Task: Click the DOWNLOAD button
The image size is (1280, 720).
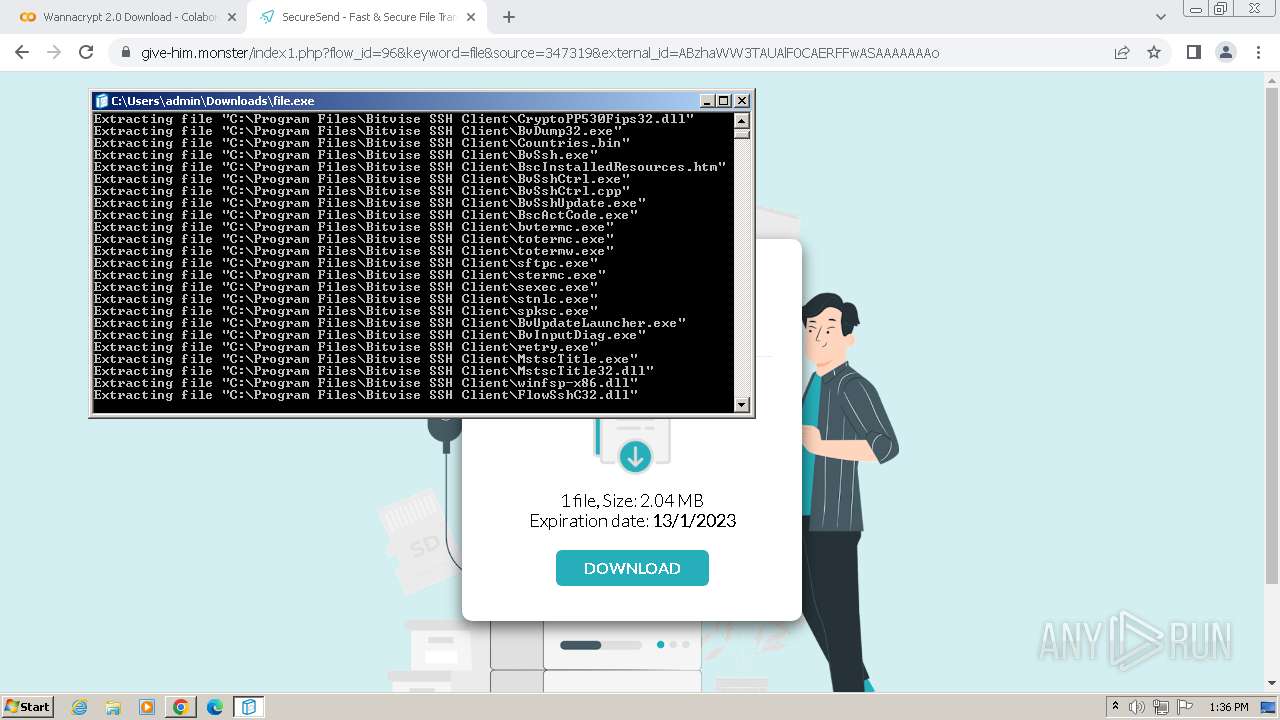Action: coord(632,568)
